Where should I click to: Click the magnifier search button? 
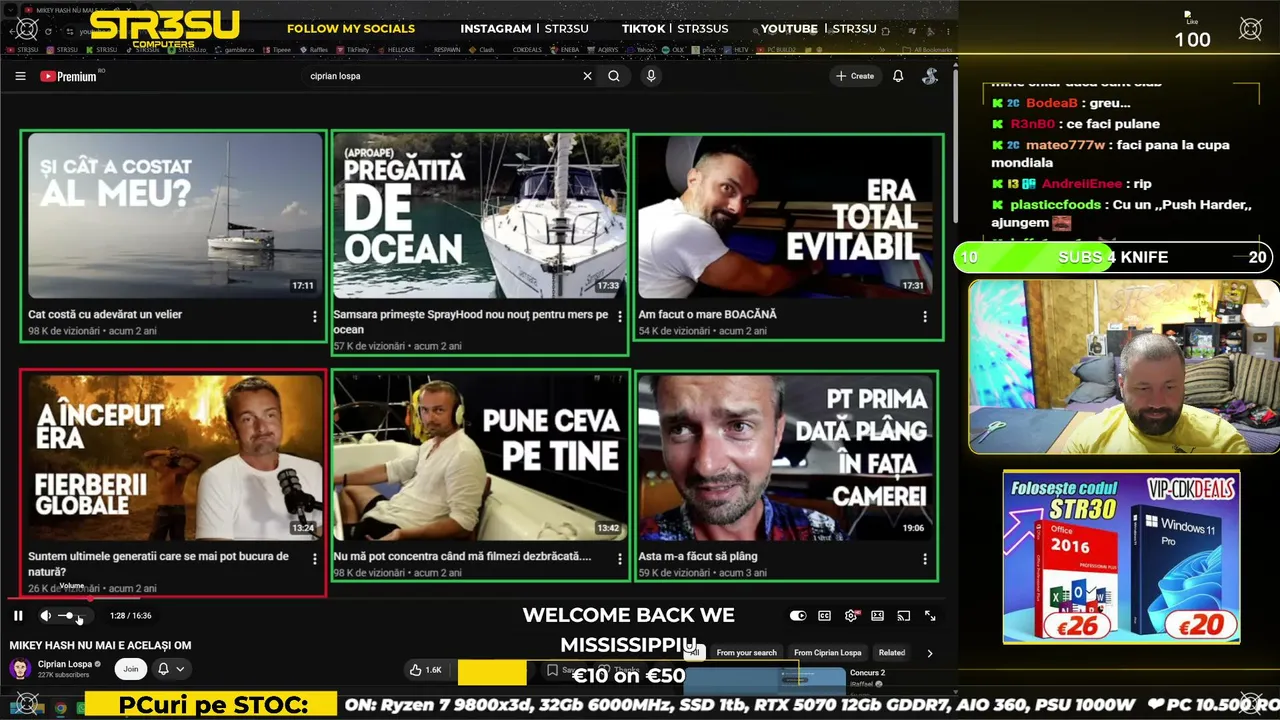[614, 76]
